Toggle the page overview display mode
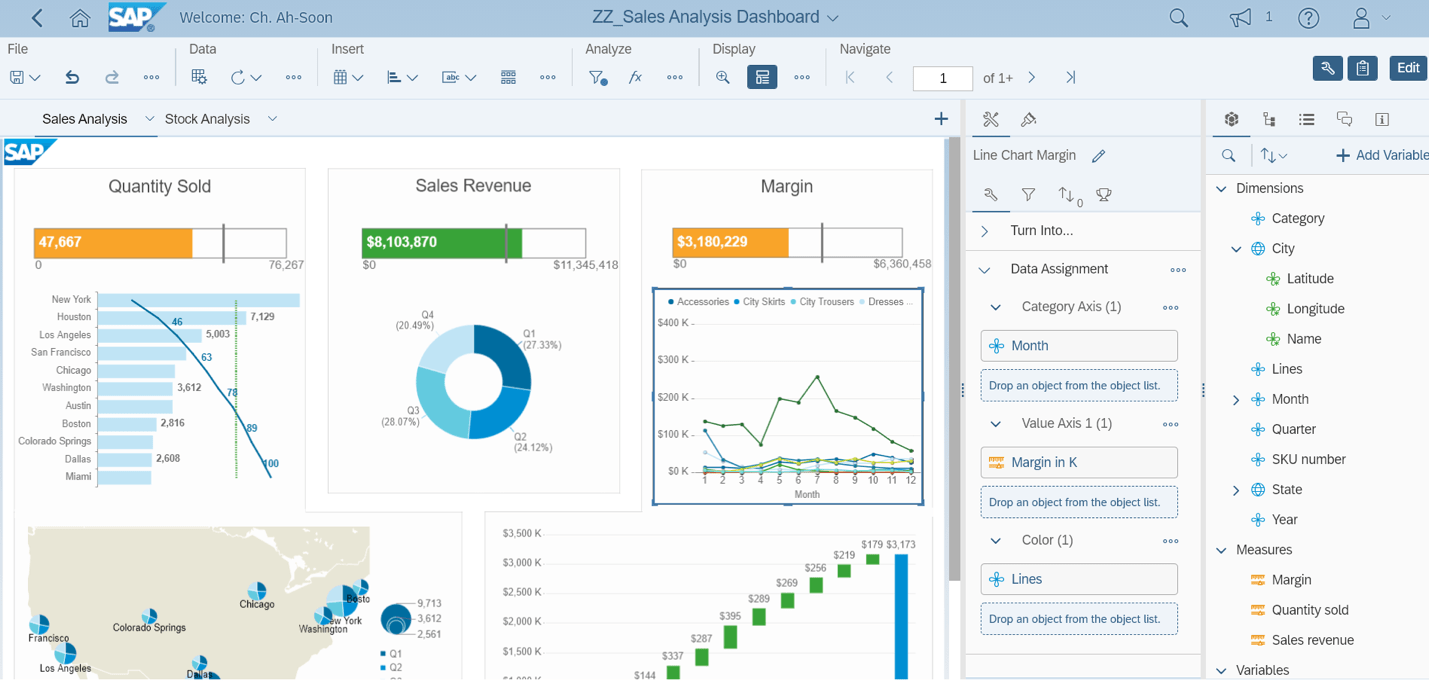 pos(762,77)
